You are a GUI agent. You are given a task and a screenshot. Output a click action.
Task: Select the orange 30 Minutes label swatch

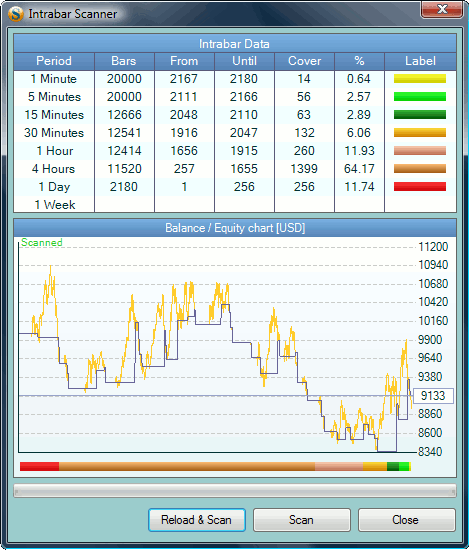pyautogui.click(x=420, y=133)
